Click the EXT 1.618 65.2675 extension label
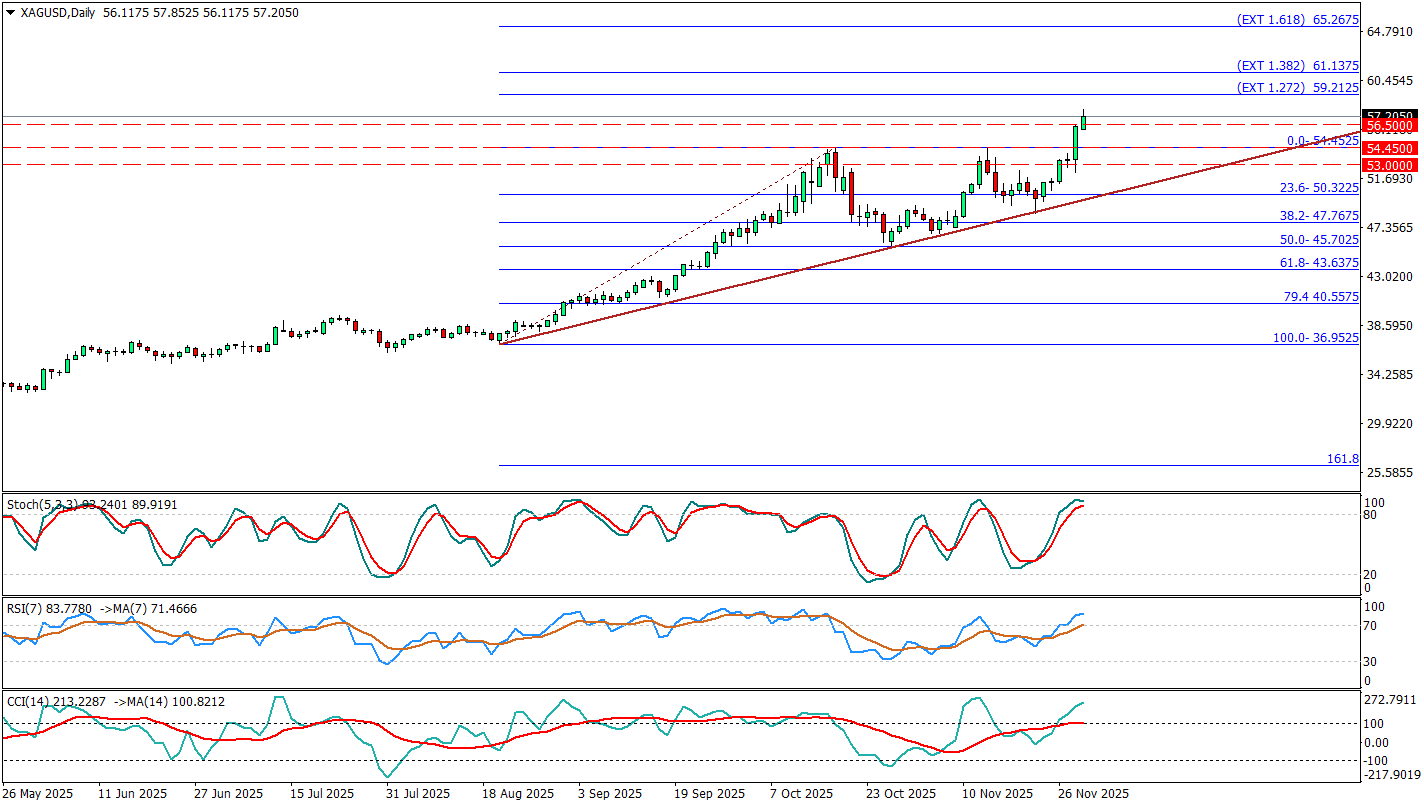The height and width of the screenshot is (806, 1424). [x=1297, y=19]
